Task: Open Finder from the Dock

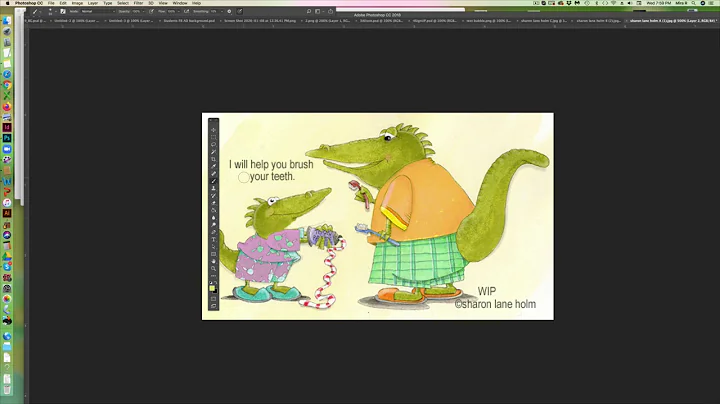Action: click(7, 21)
